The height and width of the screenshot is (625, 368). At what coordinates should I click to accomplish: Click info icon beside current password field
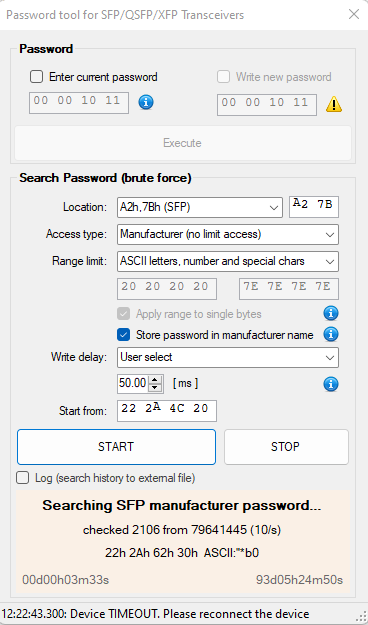[146, 102]
